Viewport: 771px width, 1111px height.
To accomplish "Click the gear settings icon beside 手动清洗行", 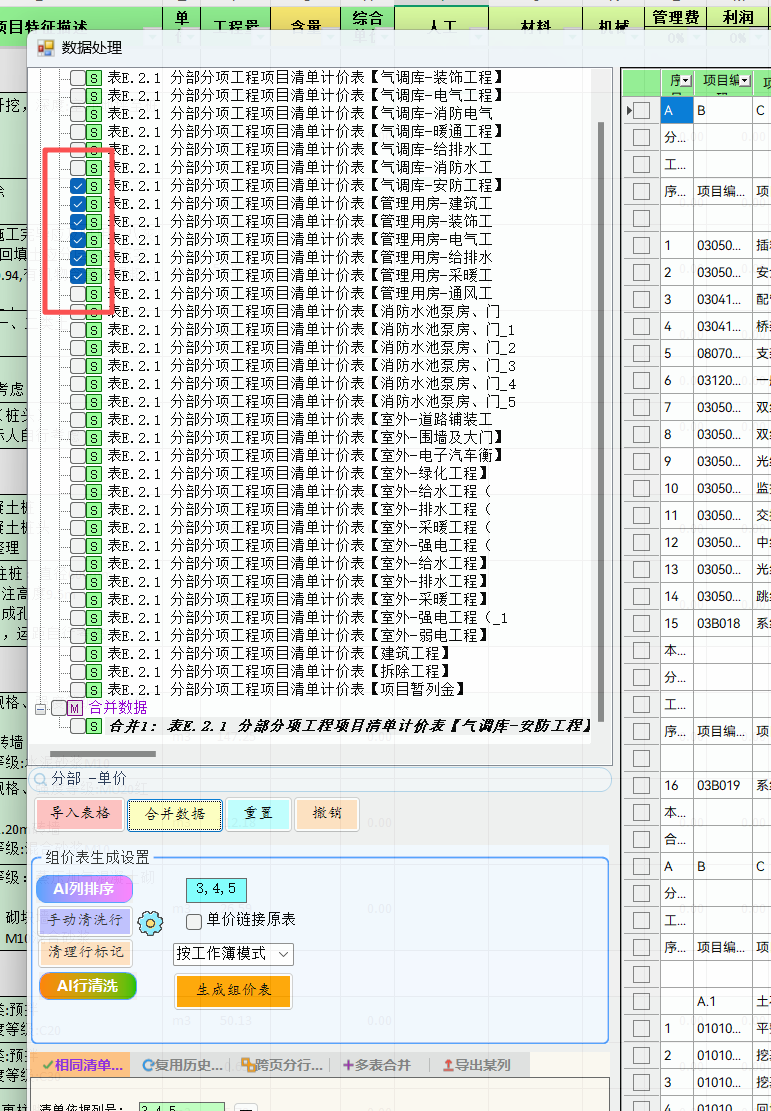I will click(150, 923).
